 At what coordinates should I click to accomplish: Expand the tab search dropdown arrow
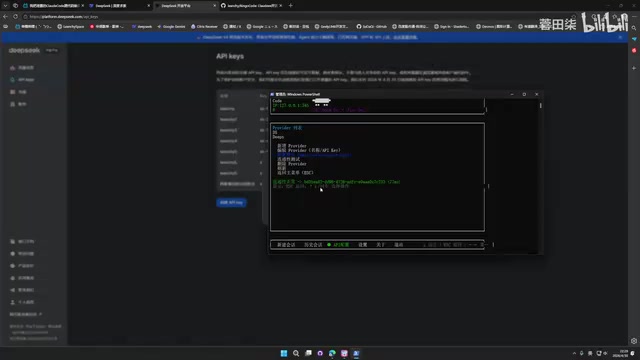pos(5,6)
